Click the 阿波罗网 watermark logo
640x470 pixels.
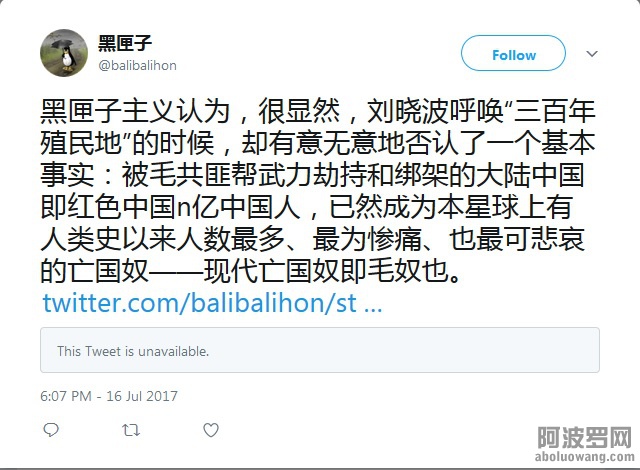pyautogui.click(x=585, y=438)
